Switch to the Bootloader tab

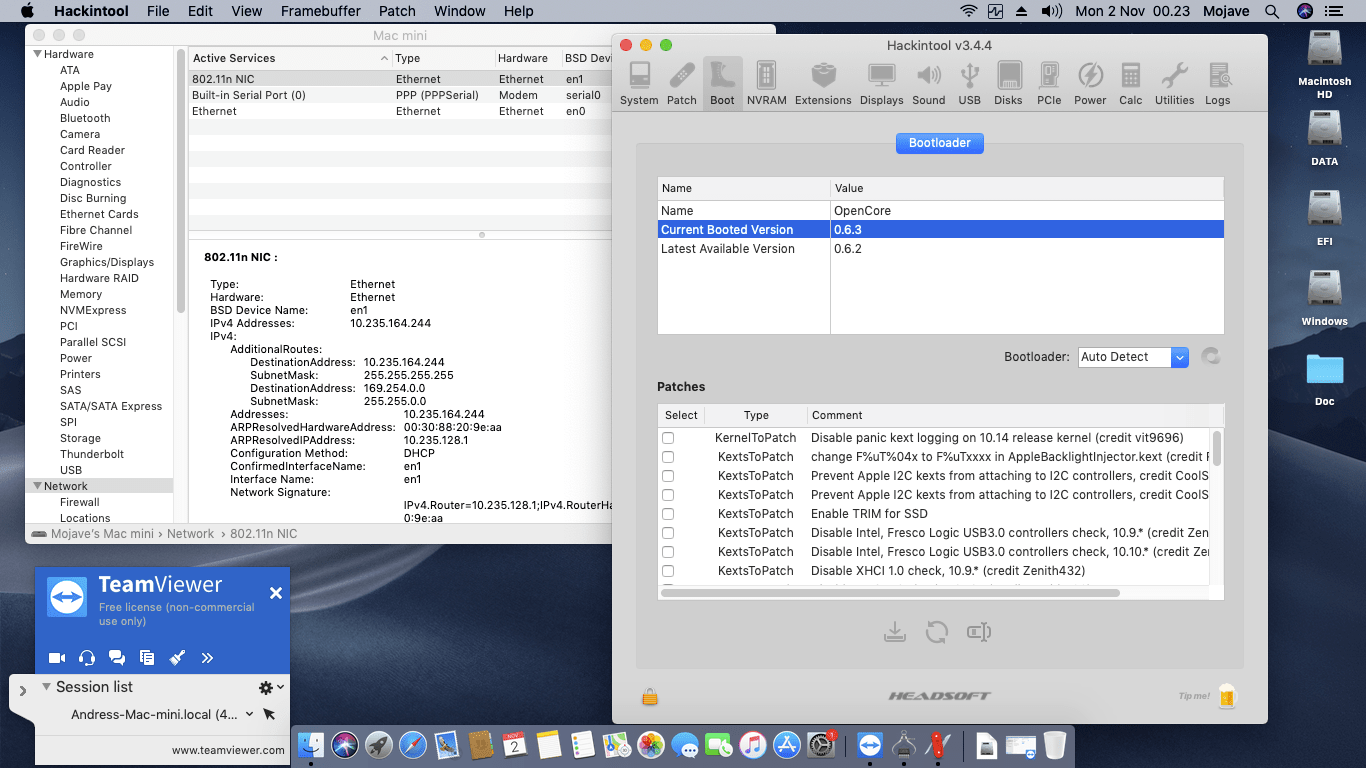tap(939, 143)
